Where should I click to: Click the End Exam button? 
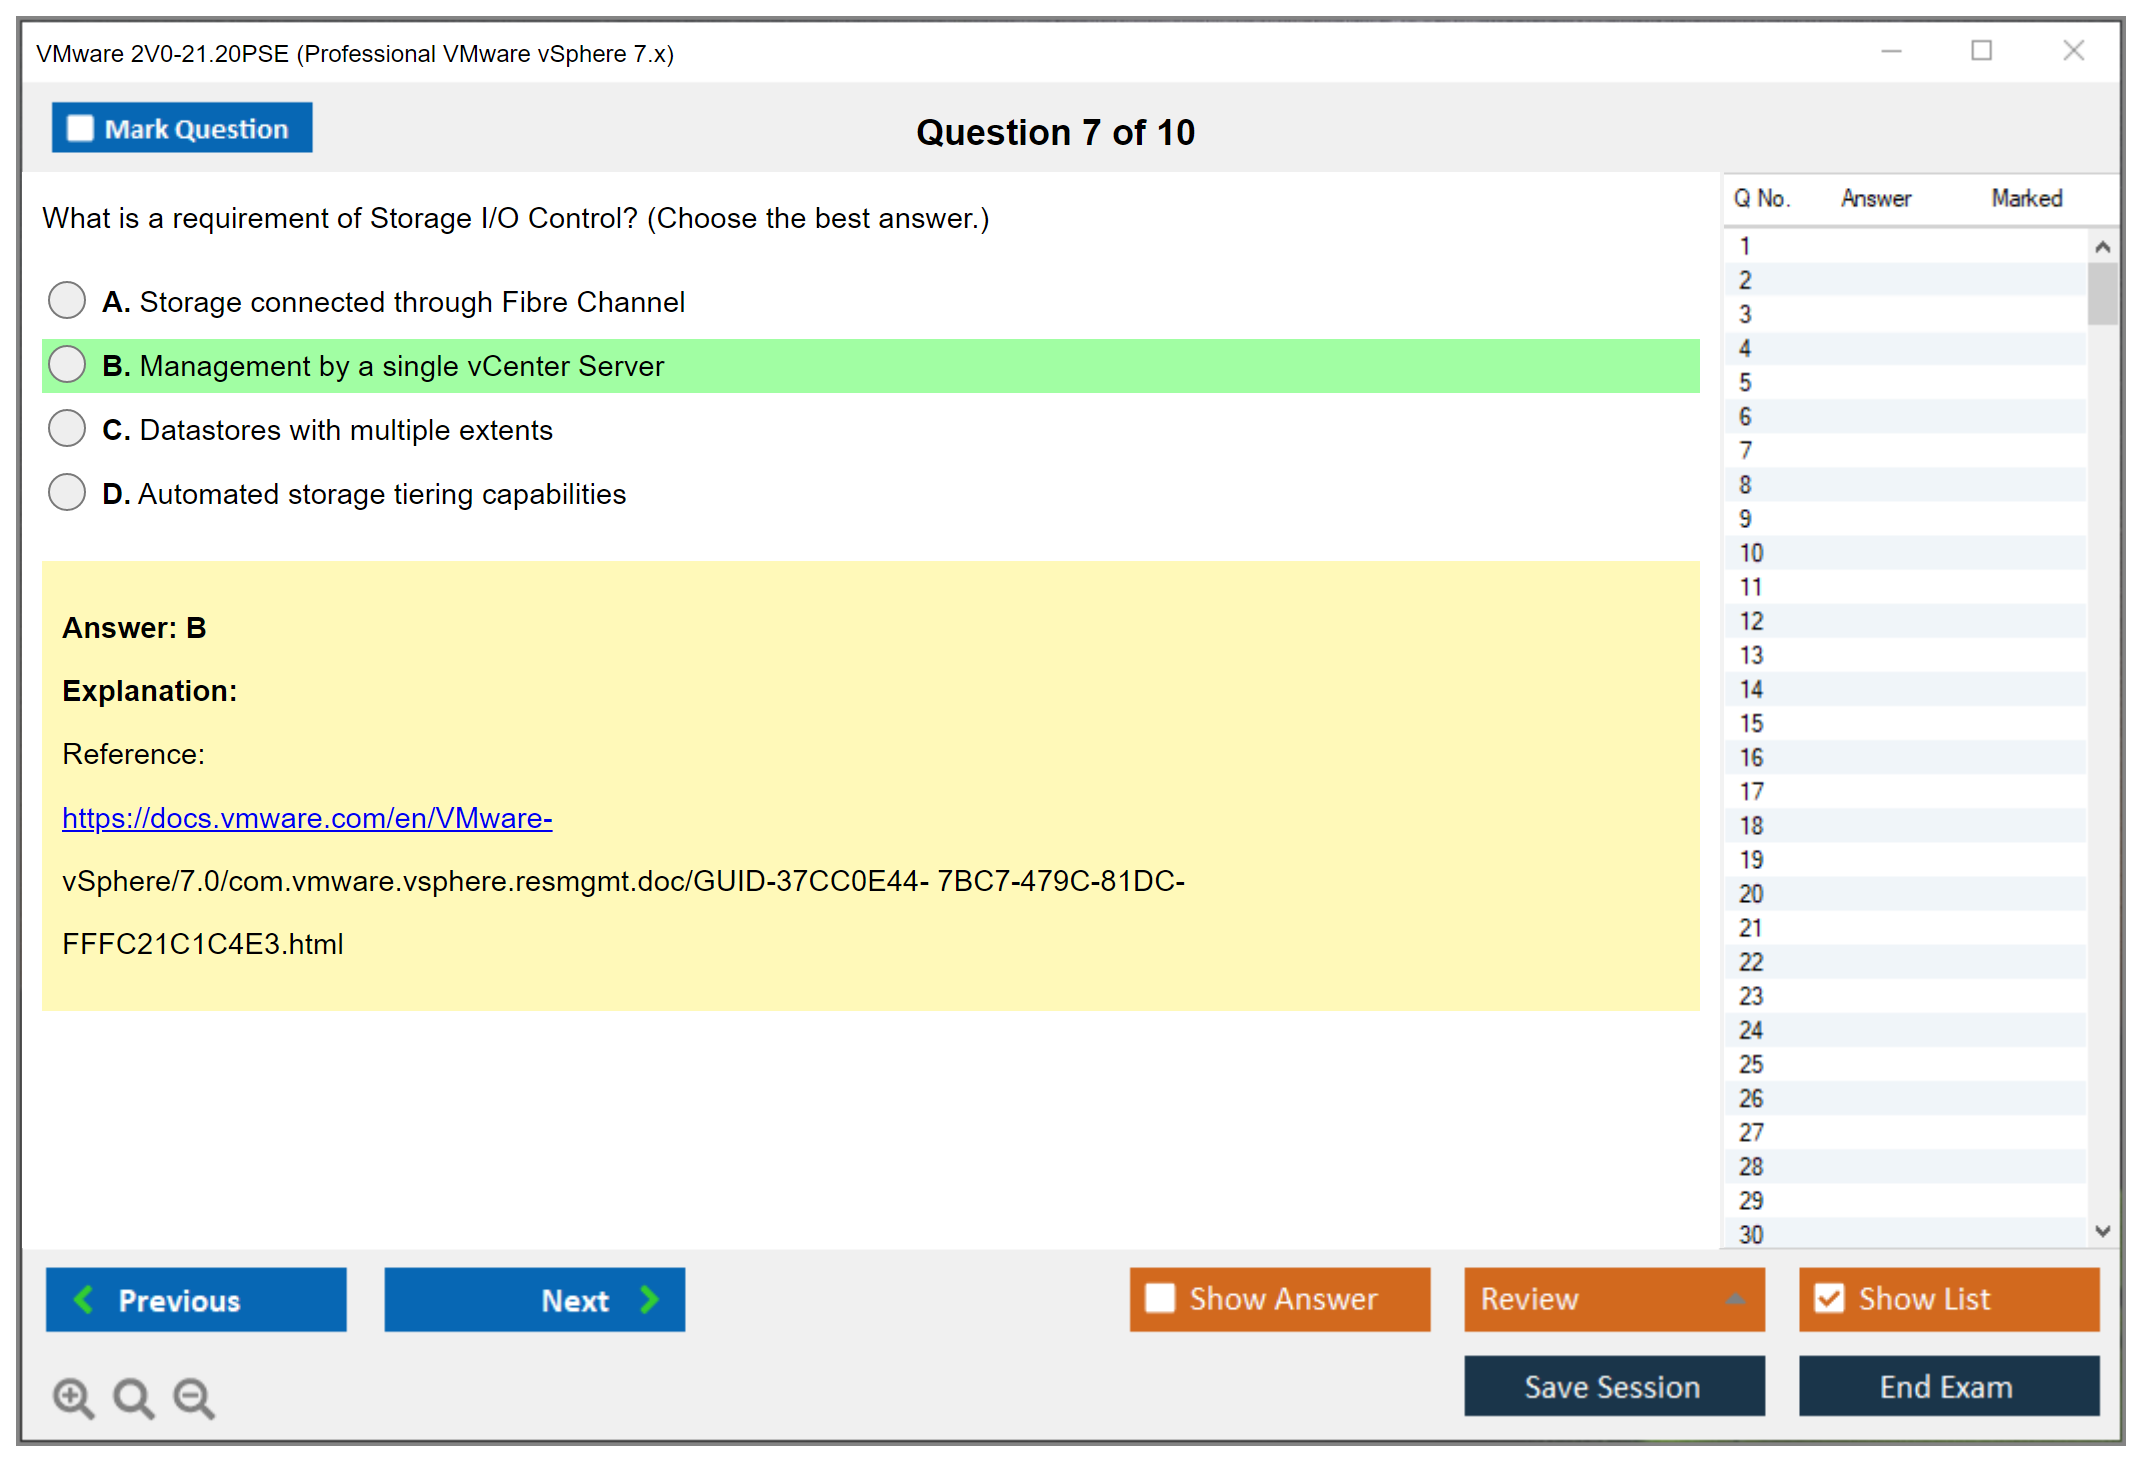click(1947, 1386)
